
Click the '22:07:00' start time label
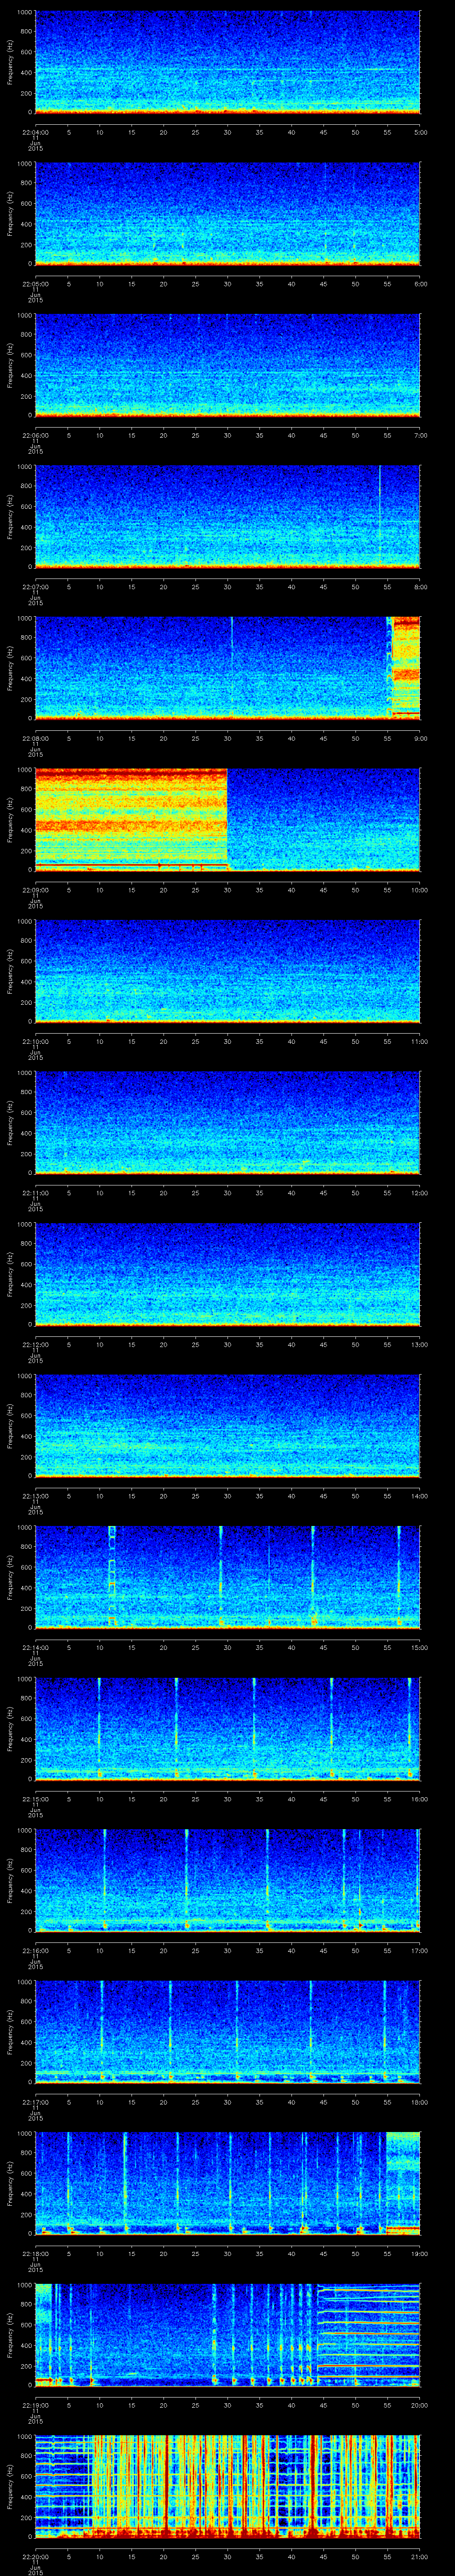[35, 587]
